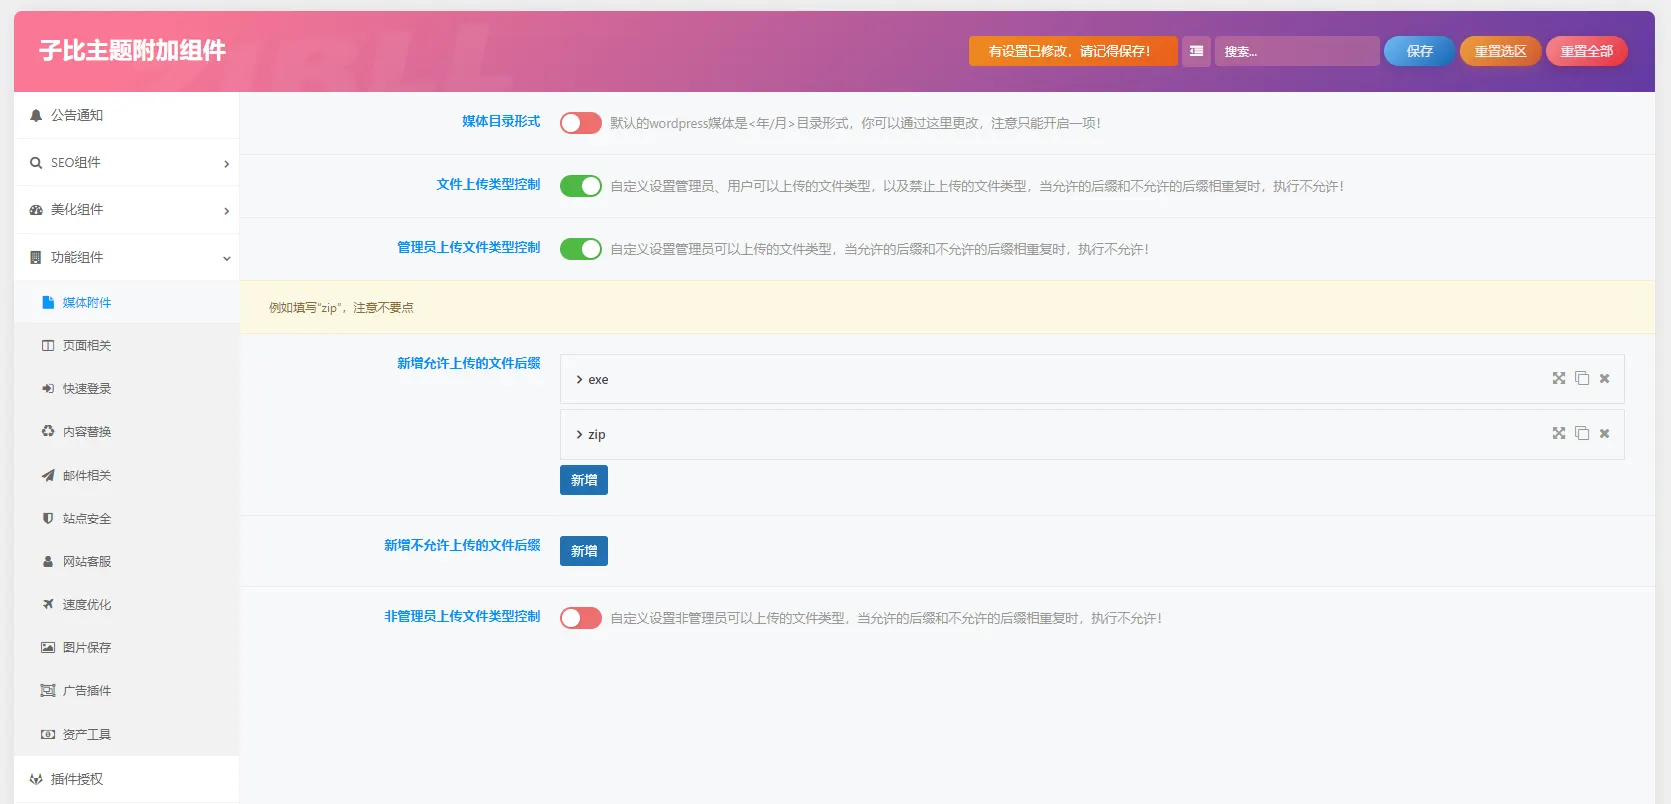Enable the 媒体目录形式 switch
The height and width of the screenshot is (804, 1671).
(x=581, y=123)
